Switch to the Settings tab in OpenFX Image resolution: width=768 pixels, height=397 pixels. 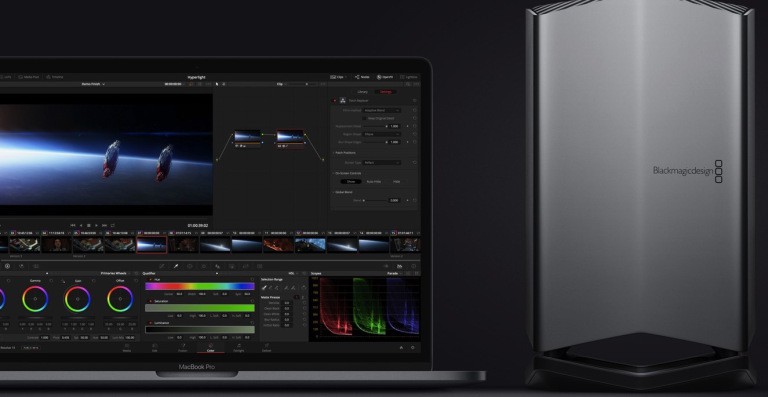[x=385, y=92]
